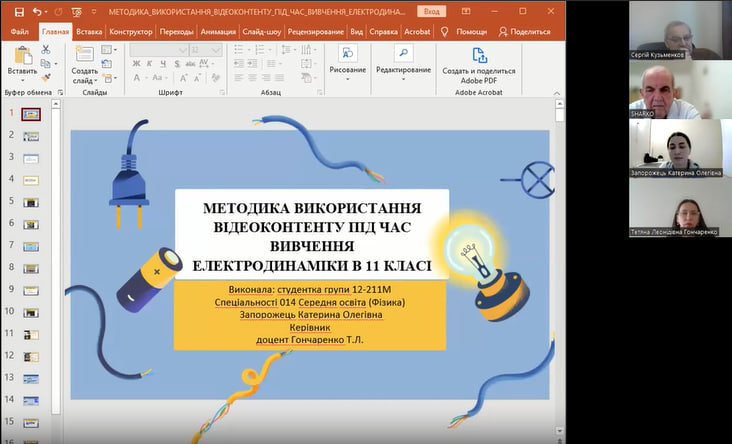Toggle text shadow (S)
Viewport: 732px width, 444px height.
[177, 64]
